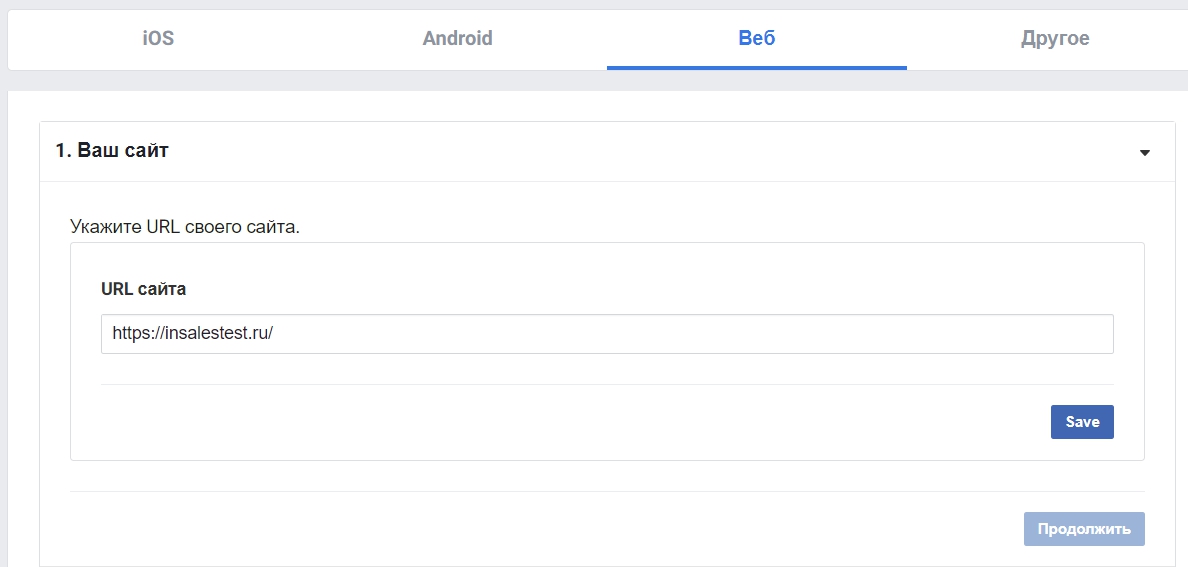Click the Продолжить button

[1084, 529]
